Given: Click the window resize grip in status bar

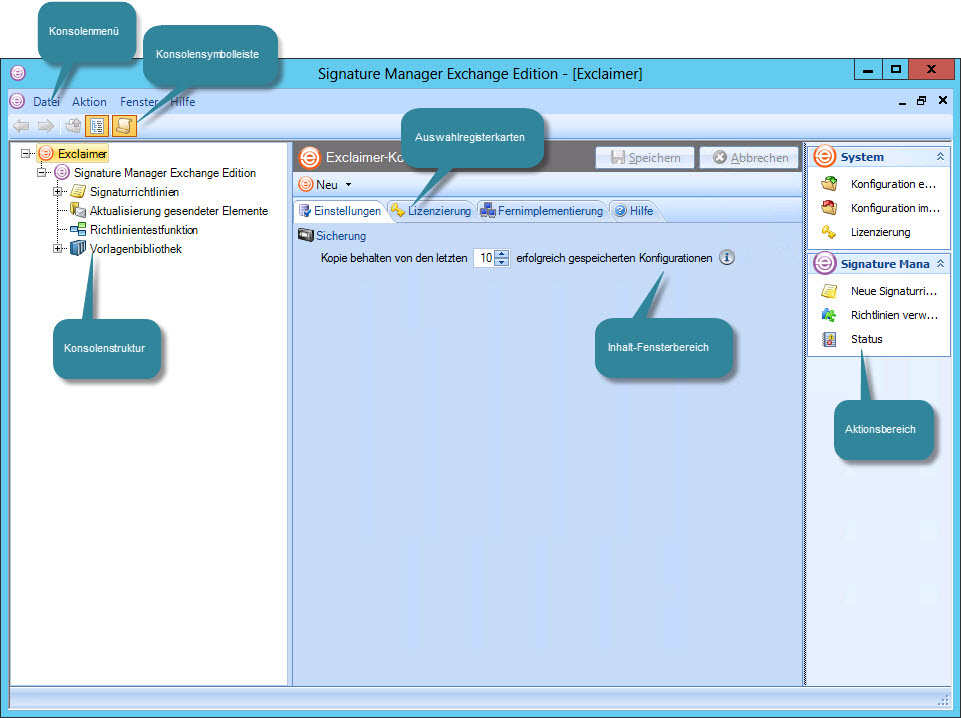Looking at the screenshot, I should (943, 700).
